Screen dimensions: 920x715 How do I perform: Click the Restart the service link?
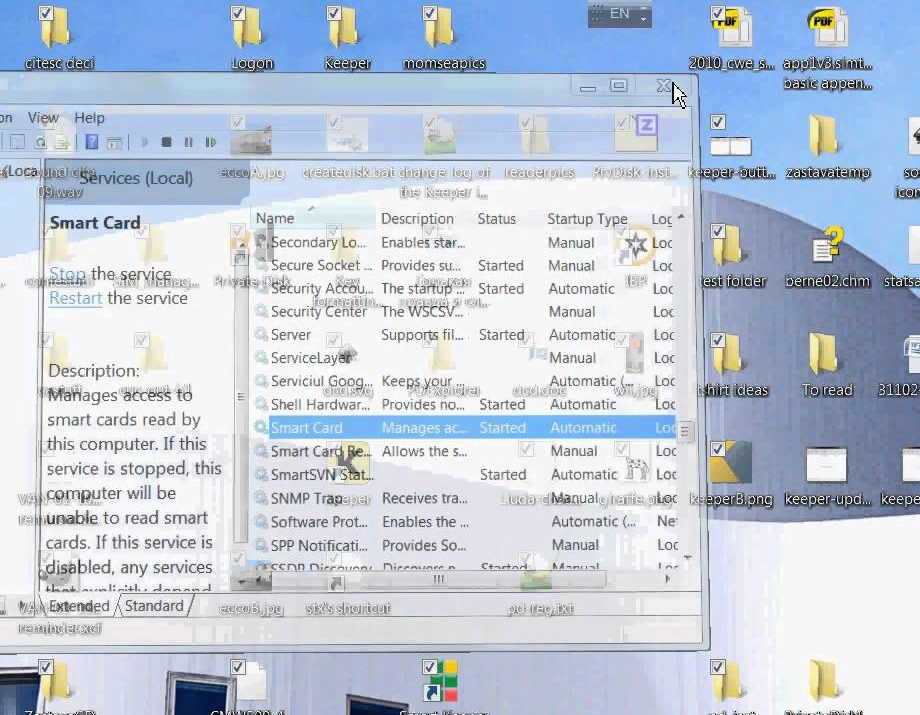(76, 298)
